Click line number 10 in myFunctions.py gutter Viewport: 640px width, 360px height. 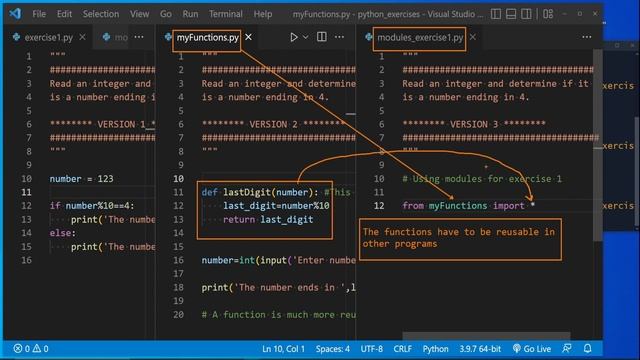click(178, 179)
